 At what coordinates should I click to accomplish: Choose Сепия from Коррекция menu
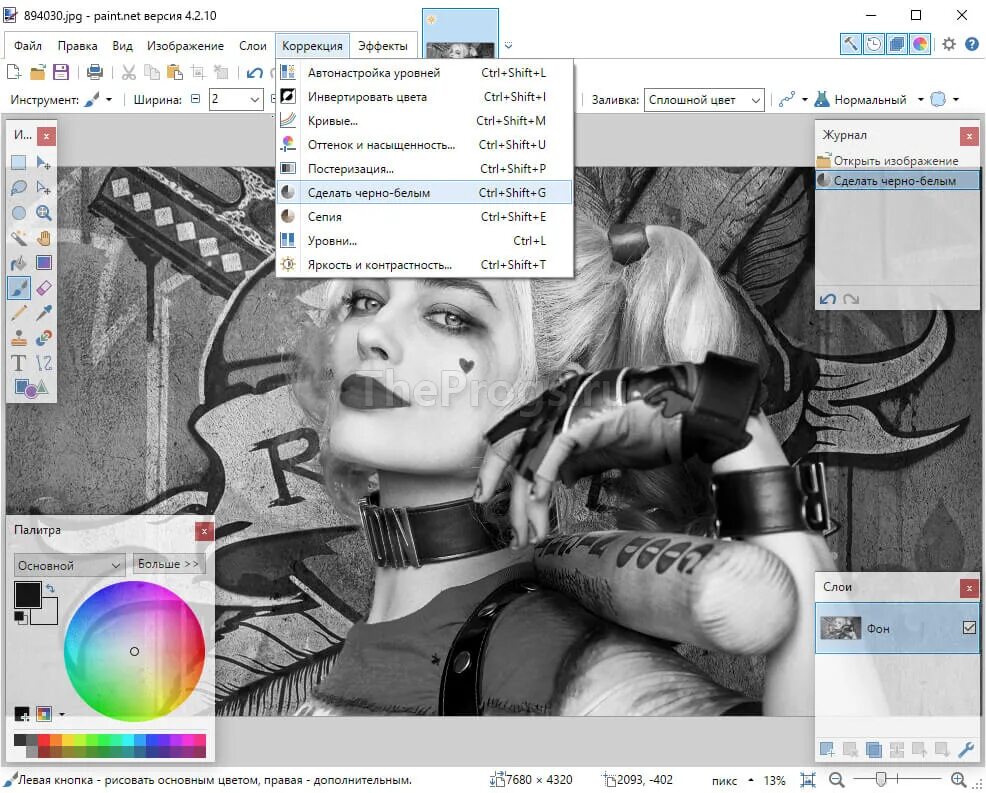424,216
